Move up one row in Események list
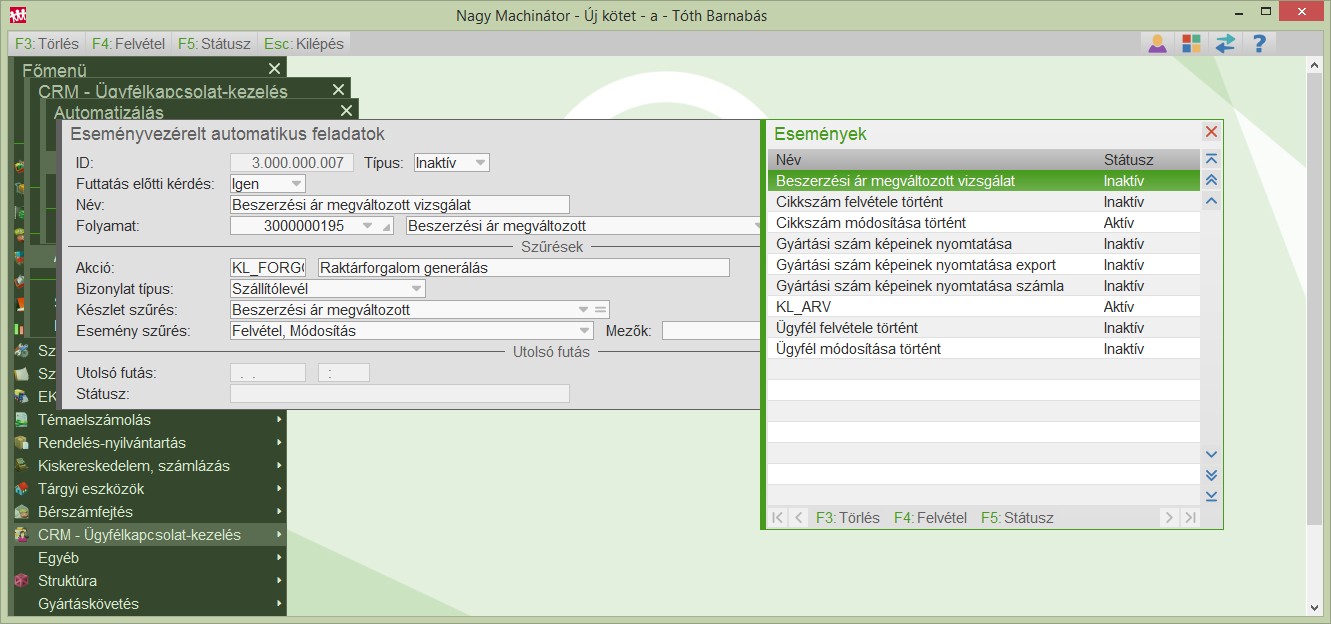 [x=1211, y=201]
